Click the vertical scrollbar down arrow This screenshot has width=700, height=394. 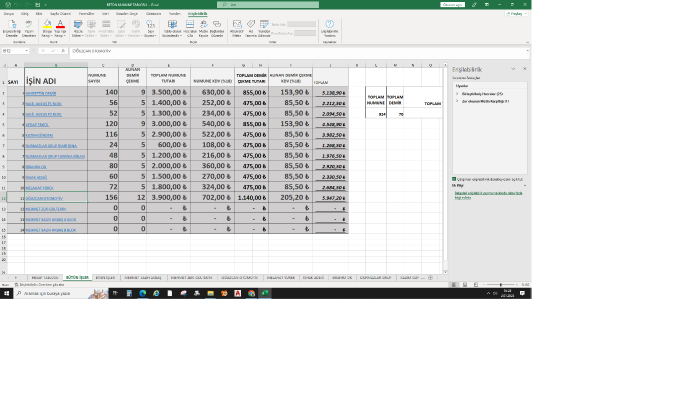click(x=445, y=272)
